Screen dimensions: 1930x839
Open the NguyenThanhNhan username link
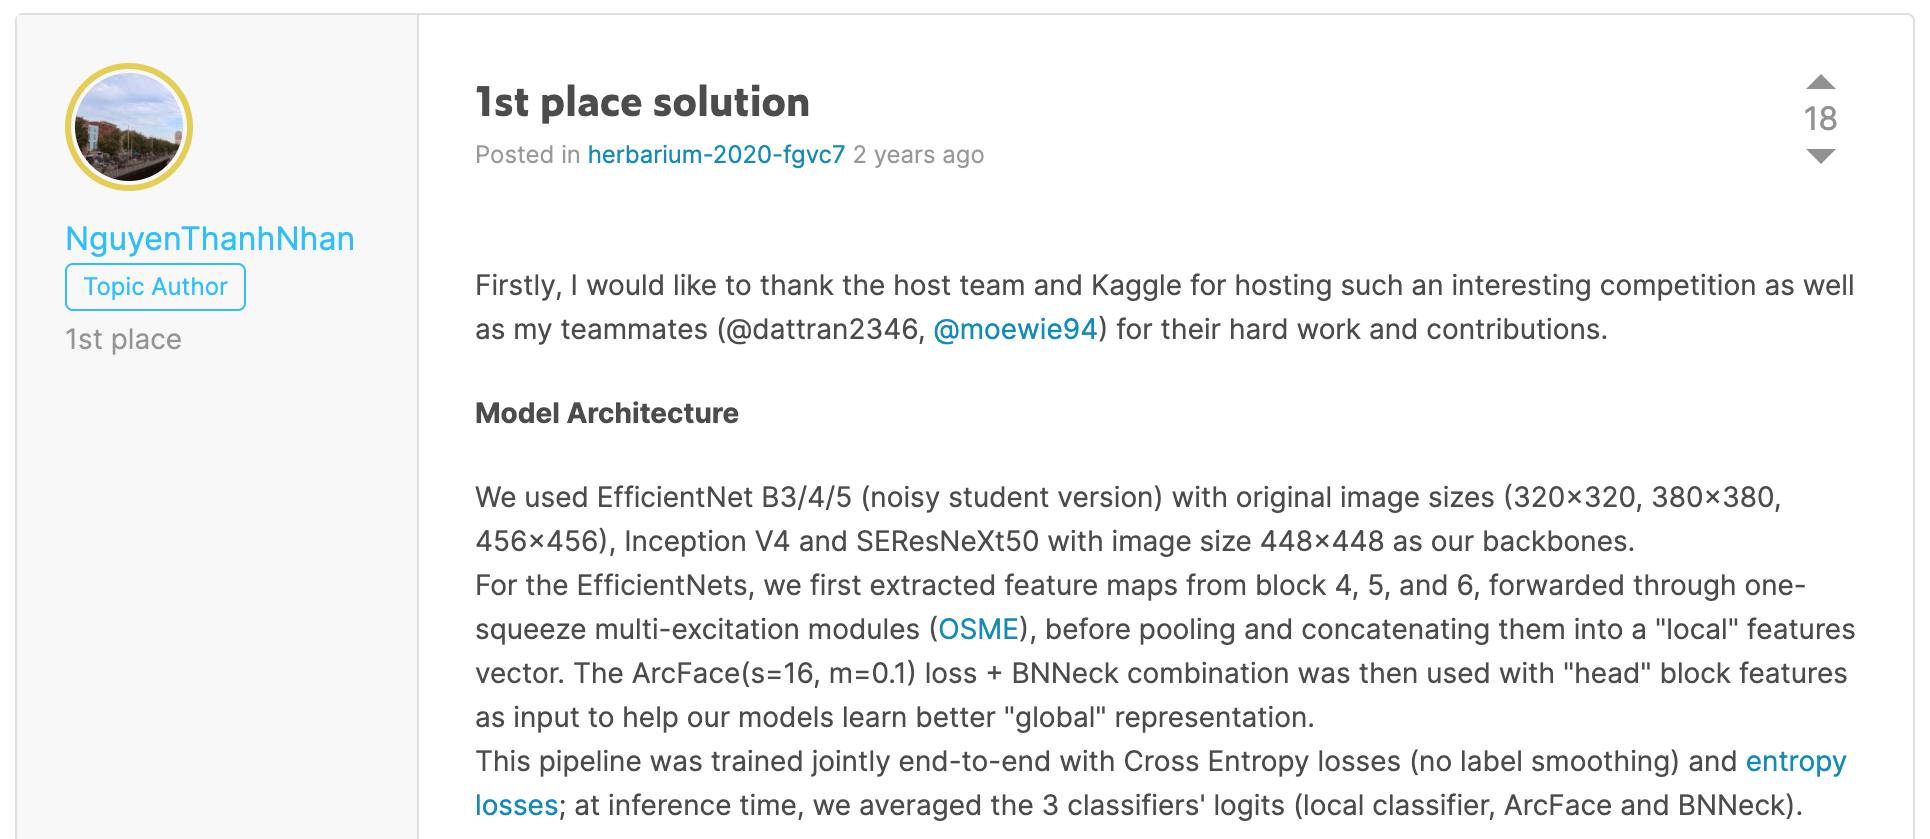210,239
